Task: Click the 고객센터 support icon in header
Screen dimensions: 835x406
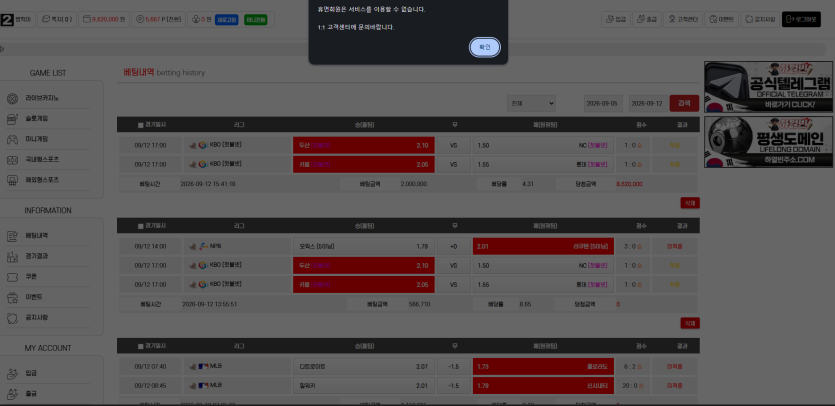Action: coord(672,19)
